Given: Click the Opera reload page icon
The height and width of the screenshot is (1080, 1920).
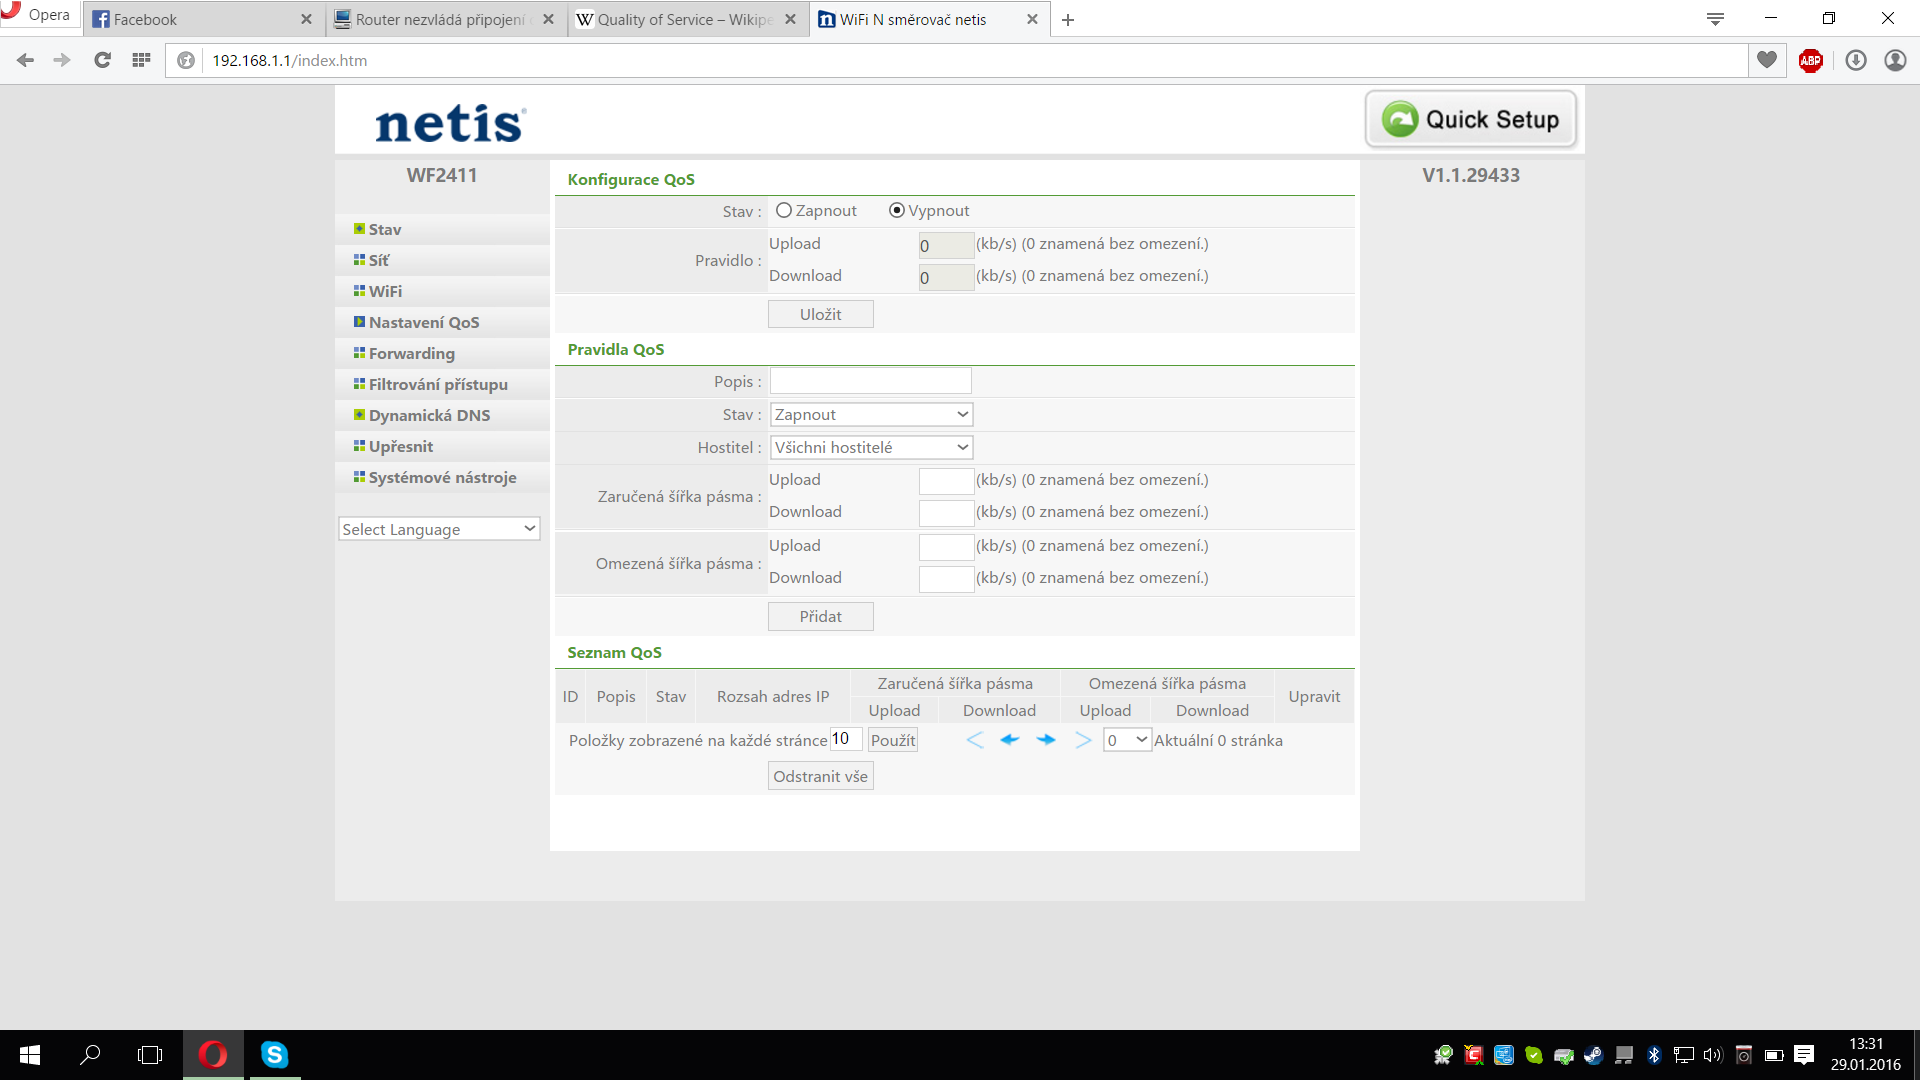Looking at the screenshot, I should click(x=102, y=60).
